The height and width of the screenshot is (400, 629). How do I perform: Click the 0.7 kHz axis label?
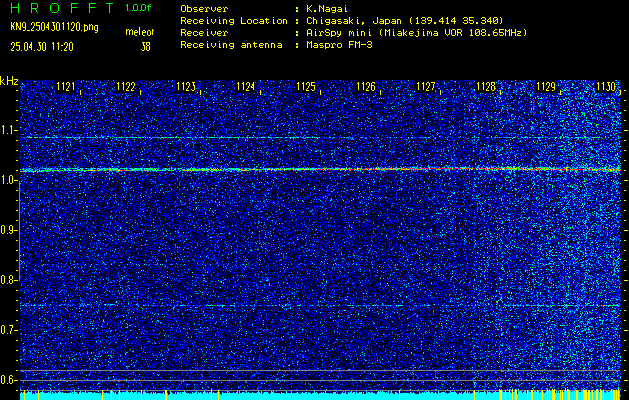coord(8,330)
